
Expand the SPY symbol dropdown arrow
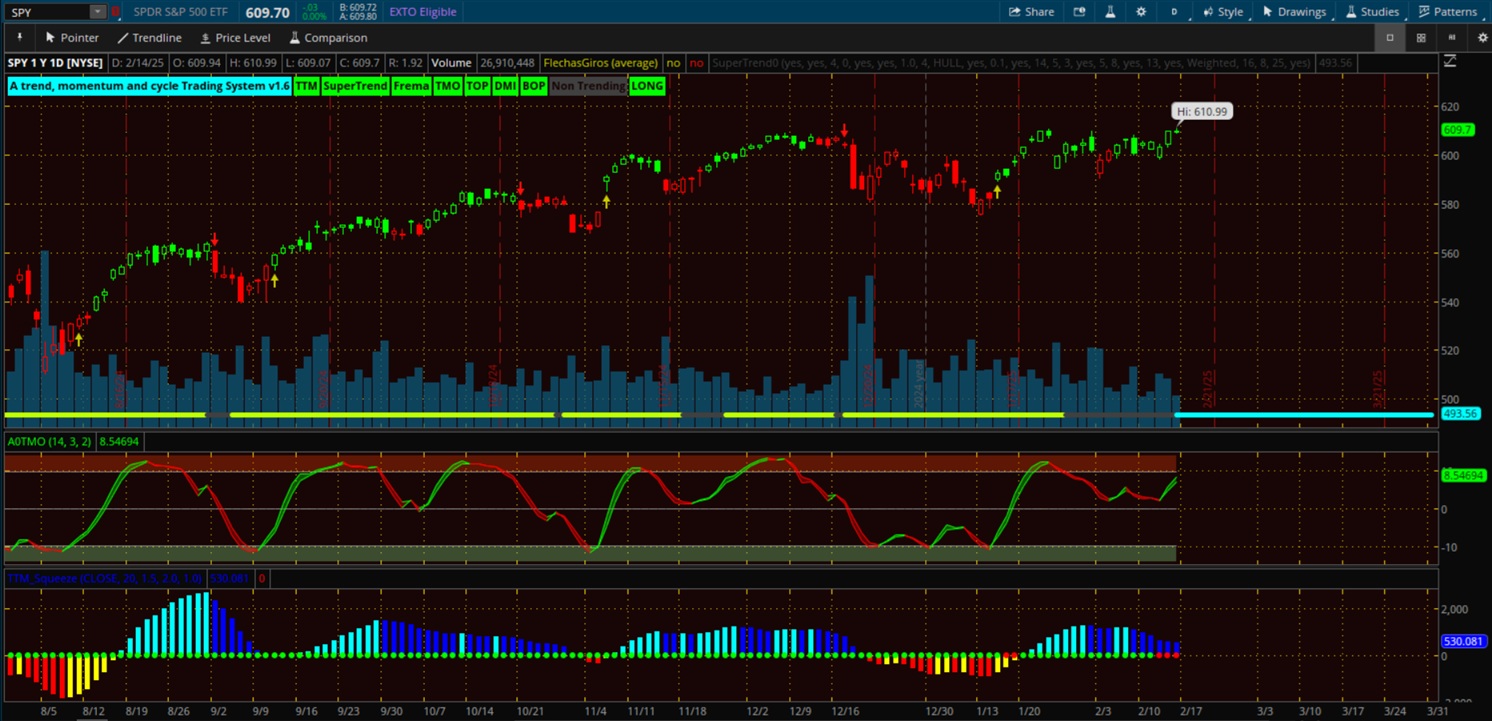click(97, 12)
